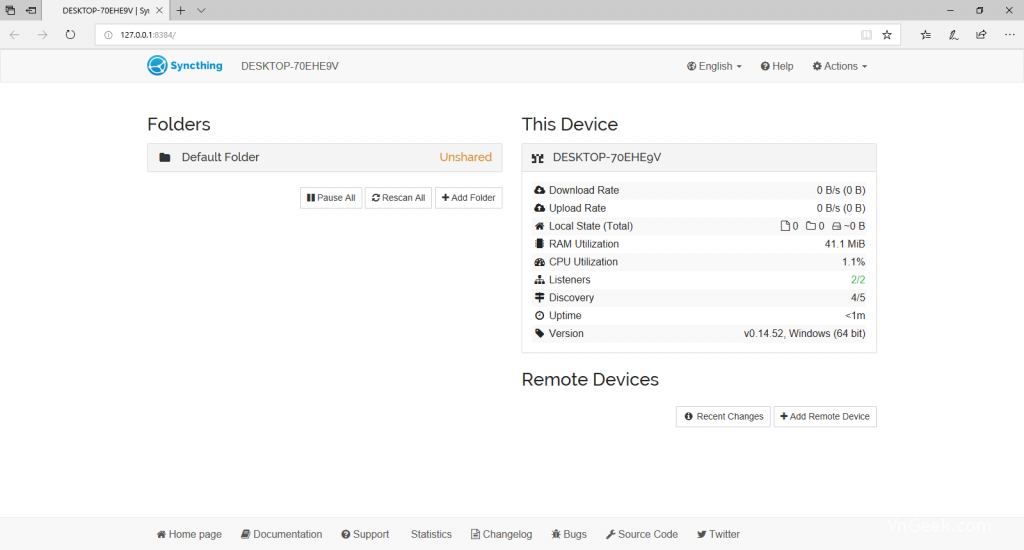Click the Add Folder button
1024x550 pixels.
[x=469, y=198]
